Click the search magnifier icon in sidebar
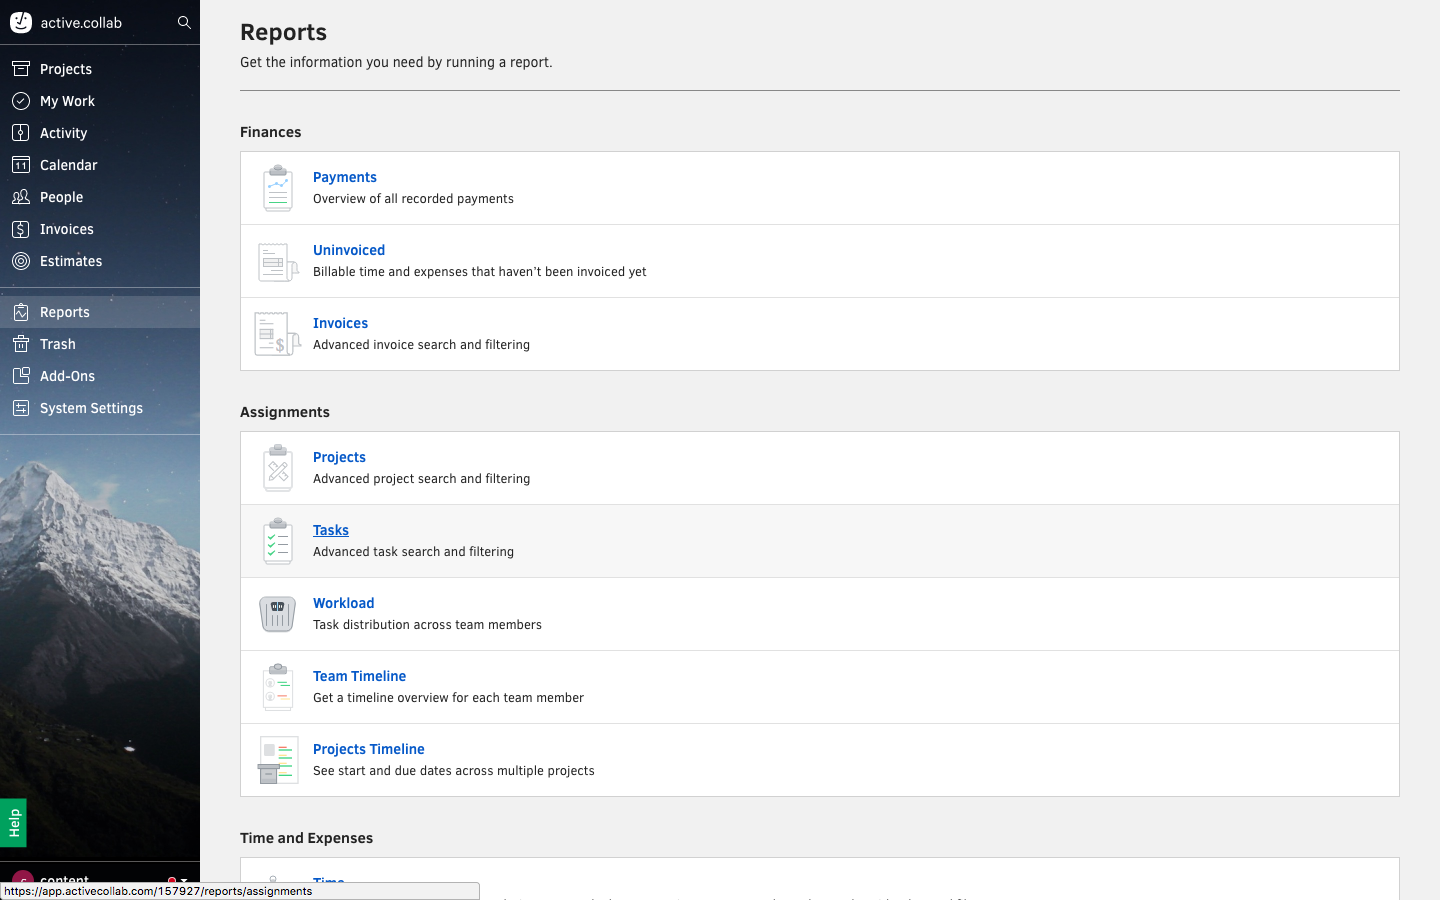1440x900 pixels. pos(184,22)
